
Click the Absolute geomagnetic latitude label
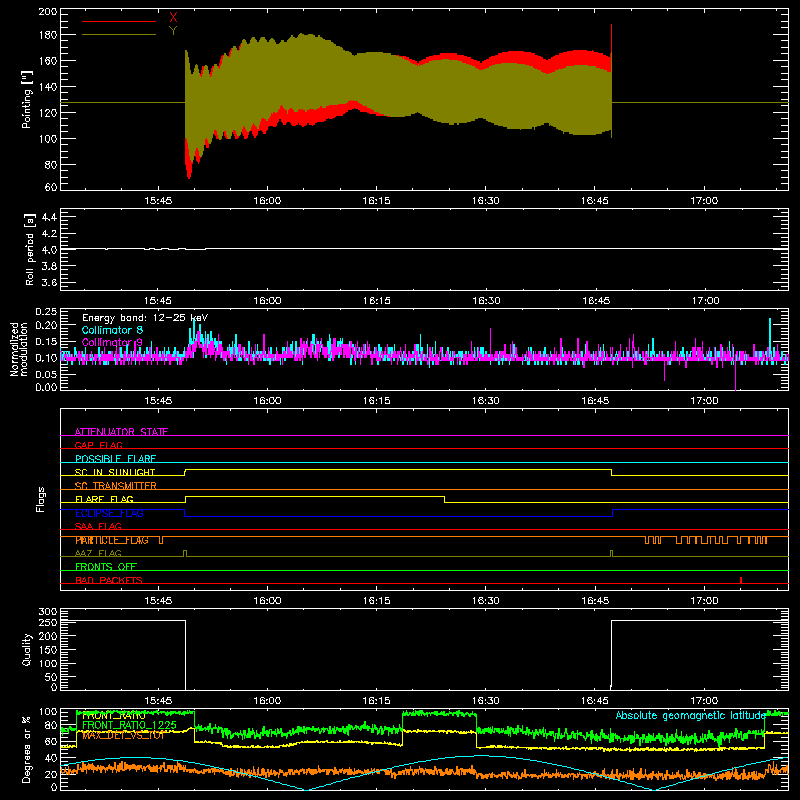tap(691, 715)
